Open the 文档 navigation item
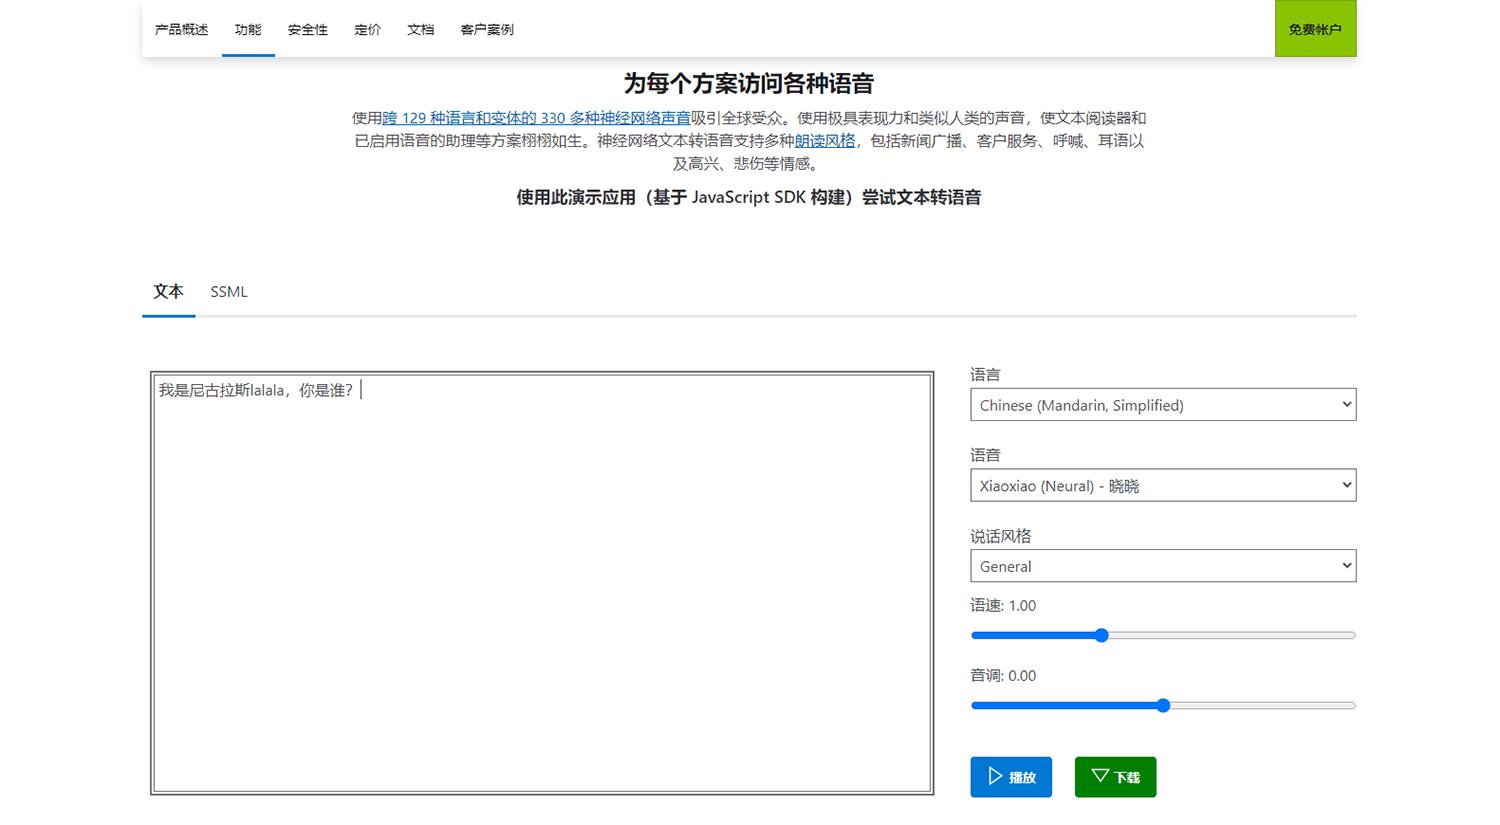1500x825 pixels. 420,29
